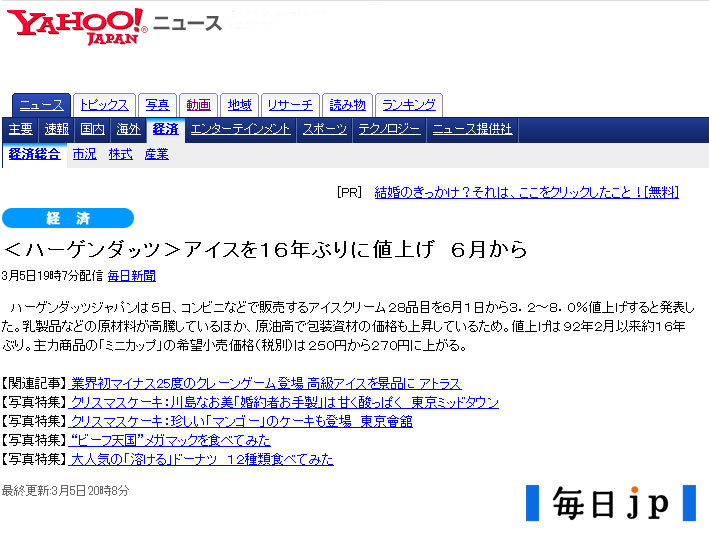Open the 毎日新聞 source link
This screenshot has width=709, height=535.
132,276
